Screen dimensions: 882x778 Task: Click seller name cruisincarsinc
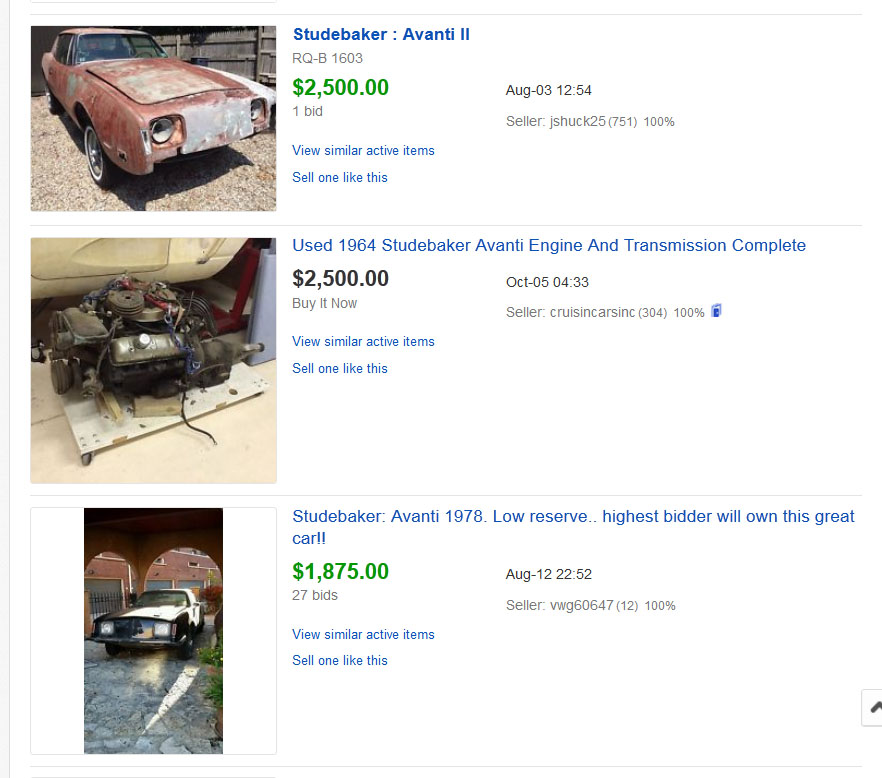pos(592,313)
